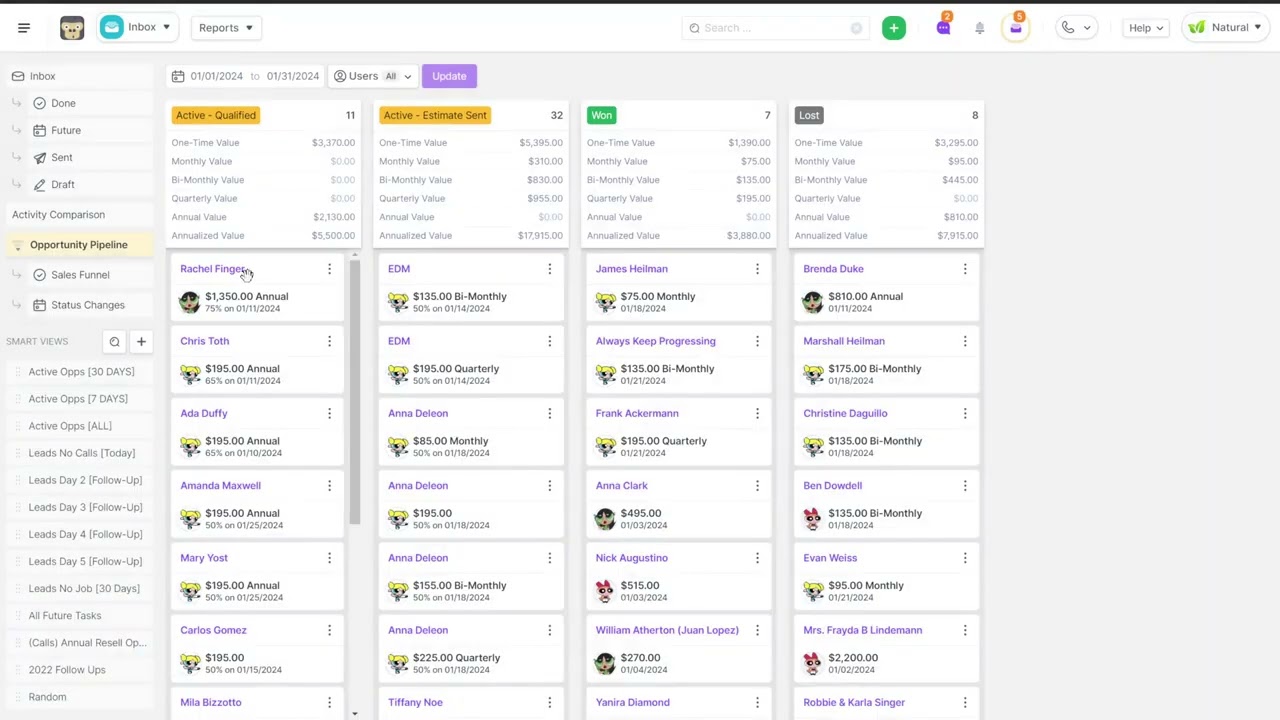Image resolution: width=1280 pixels, height=720 pixels.
Task: Open Ada Duffy card options menu
Action: (x=329, y=413)
